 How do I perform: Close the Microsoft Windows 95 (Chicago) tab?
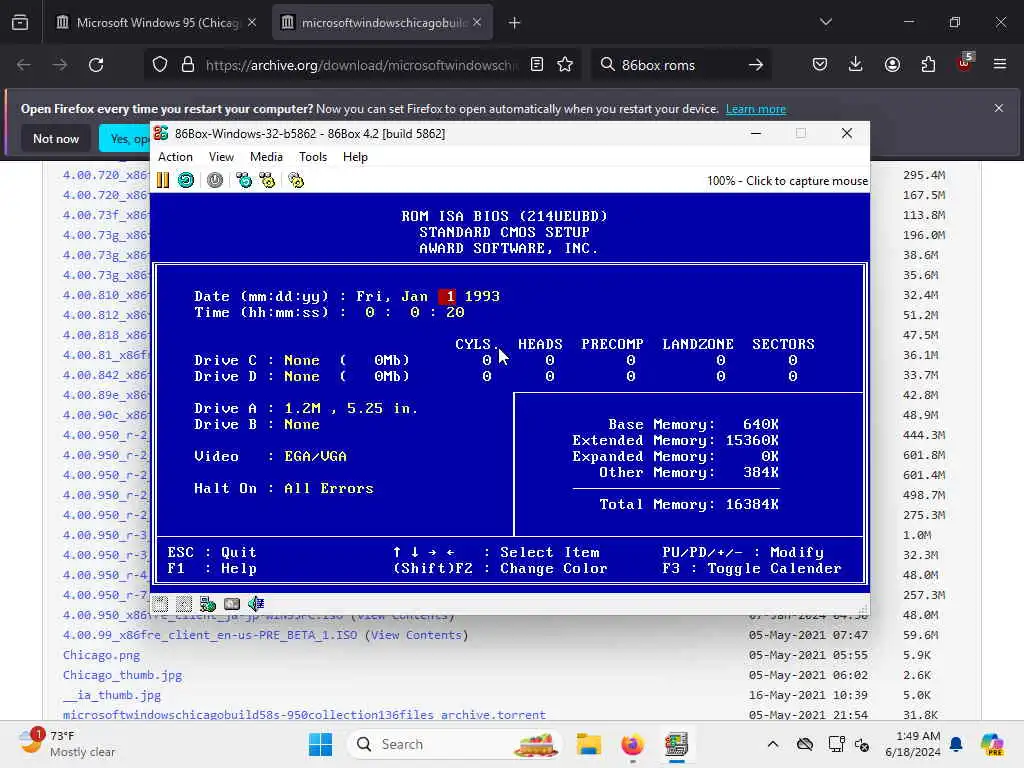click(252, 23)
